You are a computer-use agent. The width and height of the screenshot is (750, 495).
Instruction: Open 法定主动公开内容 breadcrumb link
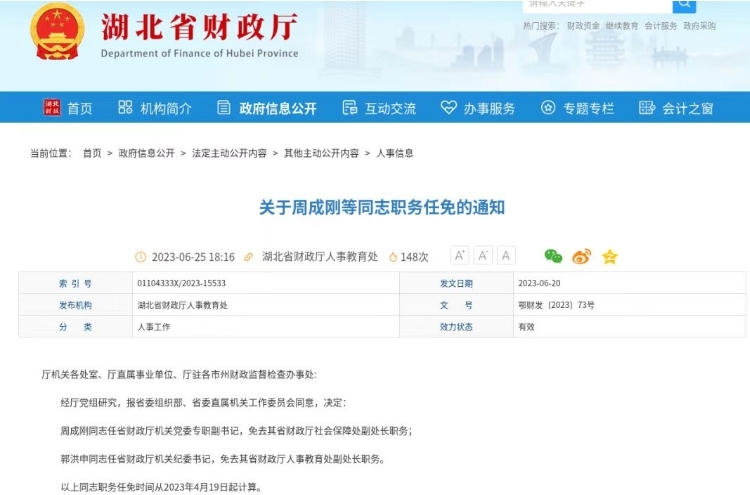click(x=229, y=153)
